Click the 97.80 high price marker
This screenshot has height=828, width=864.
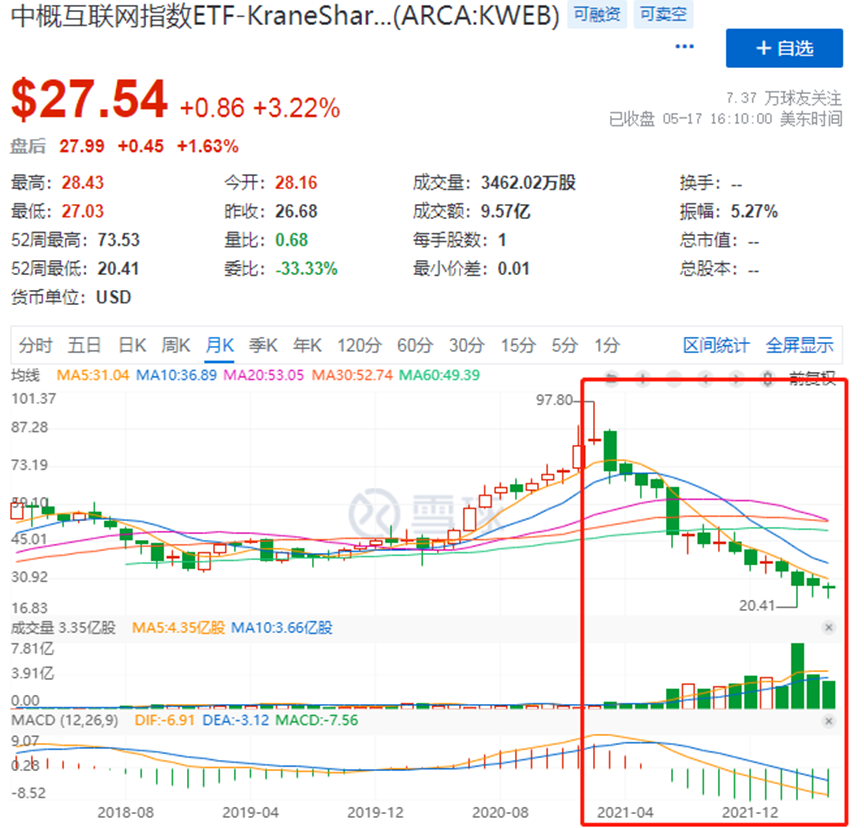point(554,400)
